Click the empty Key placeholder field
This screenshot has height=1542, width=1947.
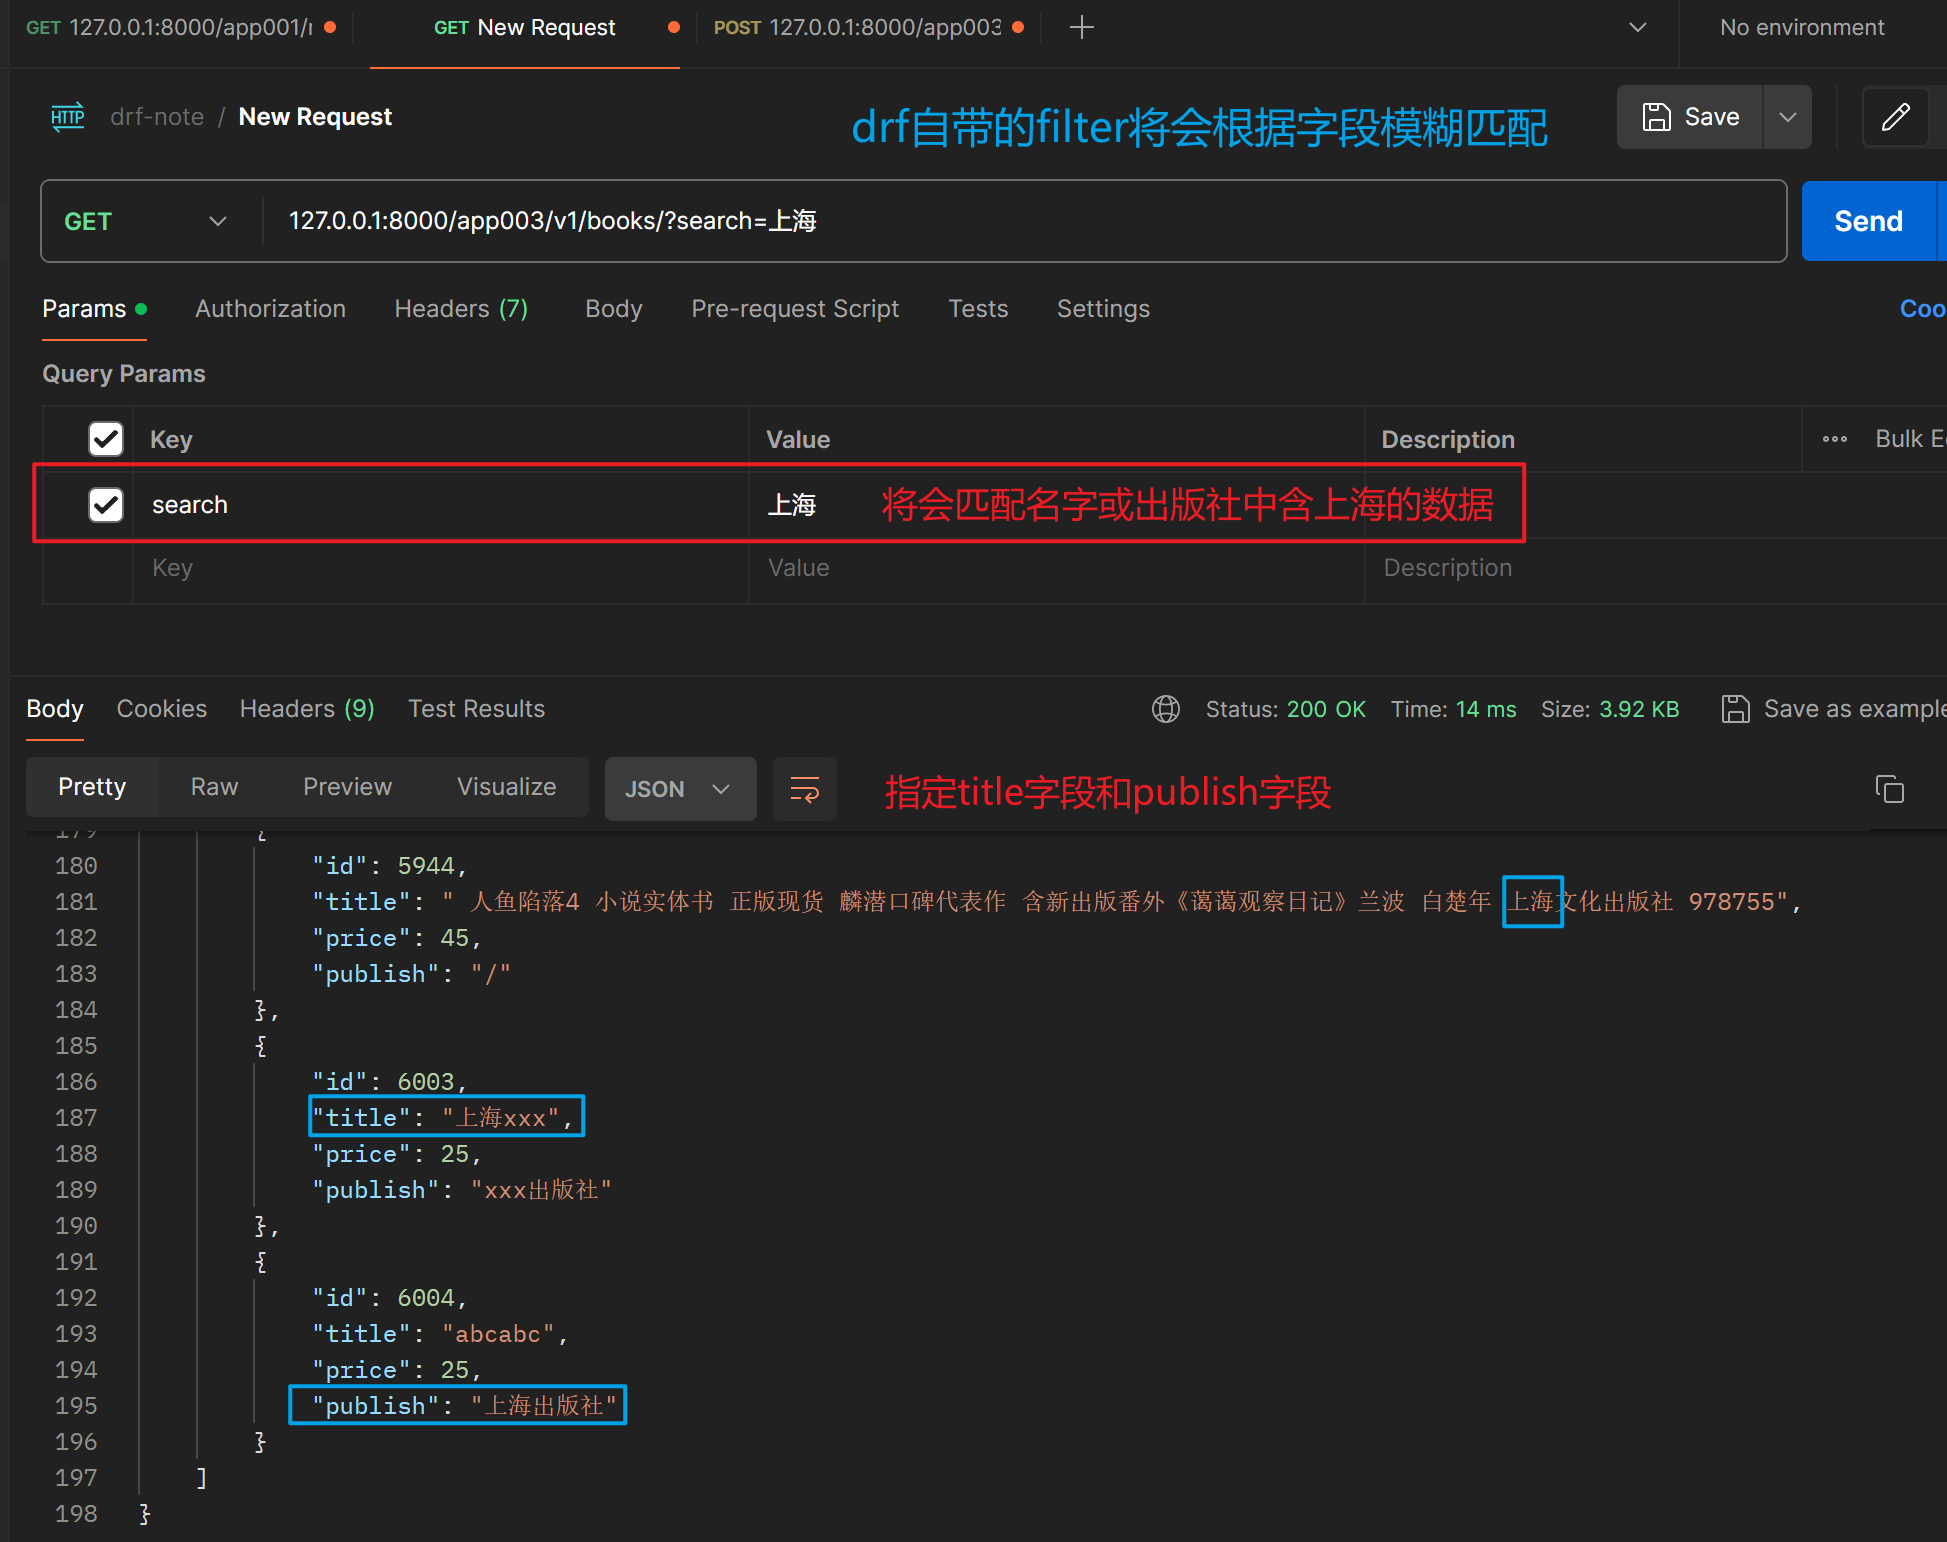pyautogui.click(x=441, y=568)
